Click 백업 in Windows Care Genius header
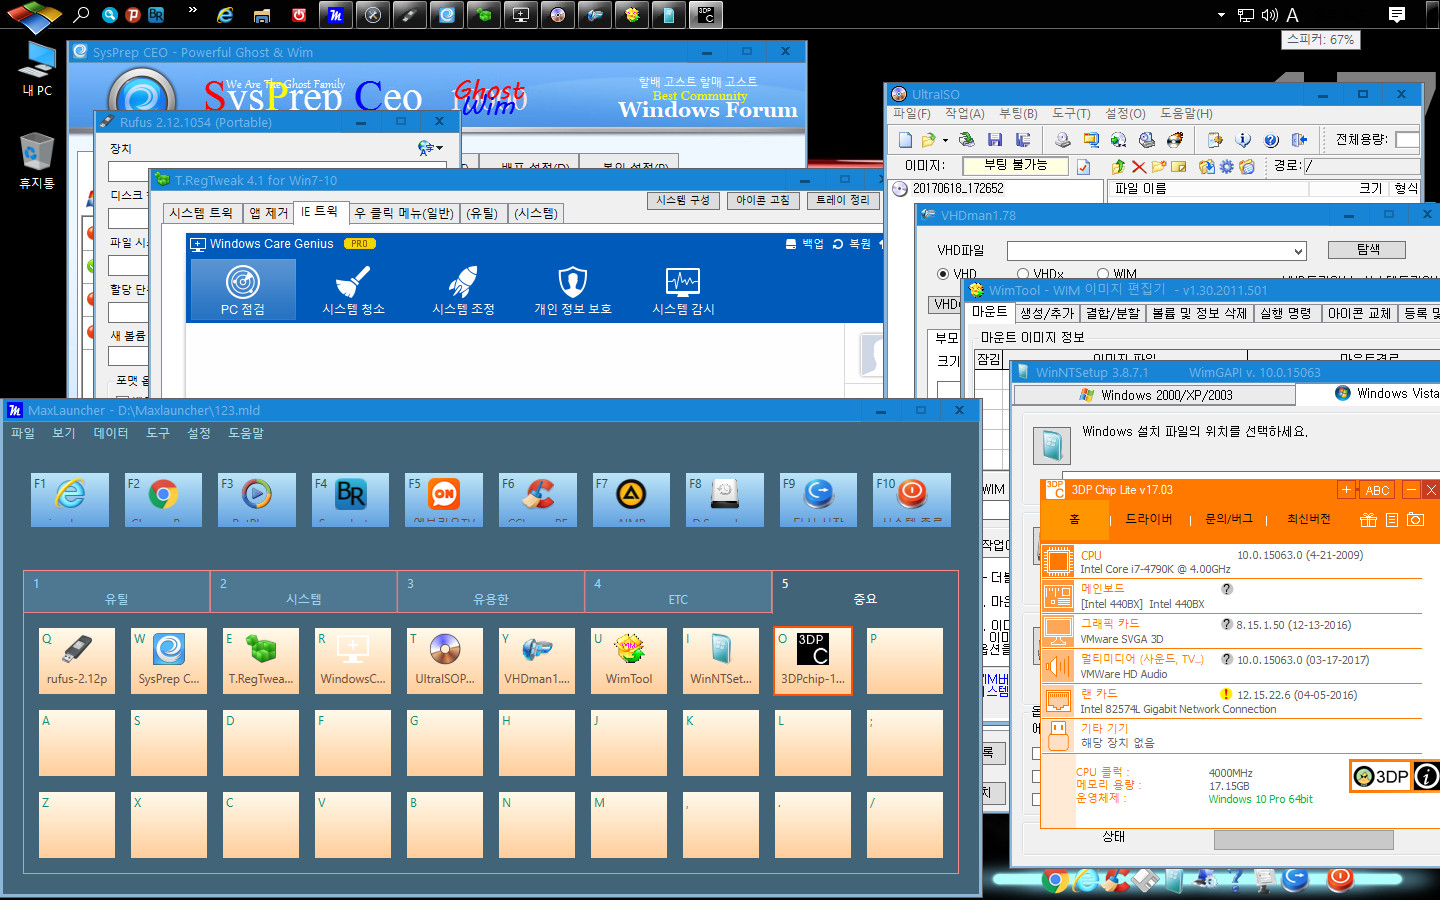 point(805,244)
